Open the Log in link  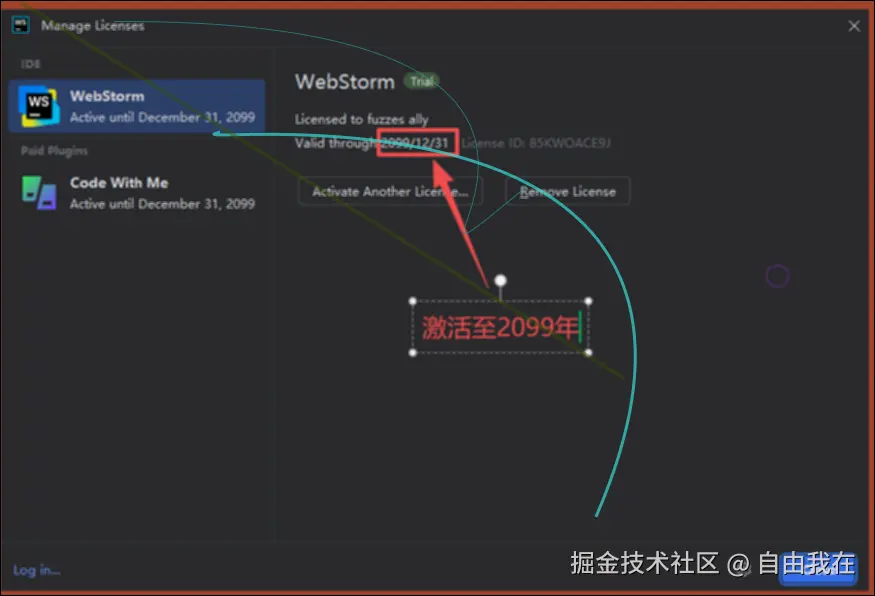36,570
